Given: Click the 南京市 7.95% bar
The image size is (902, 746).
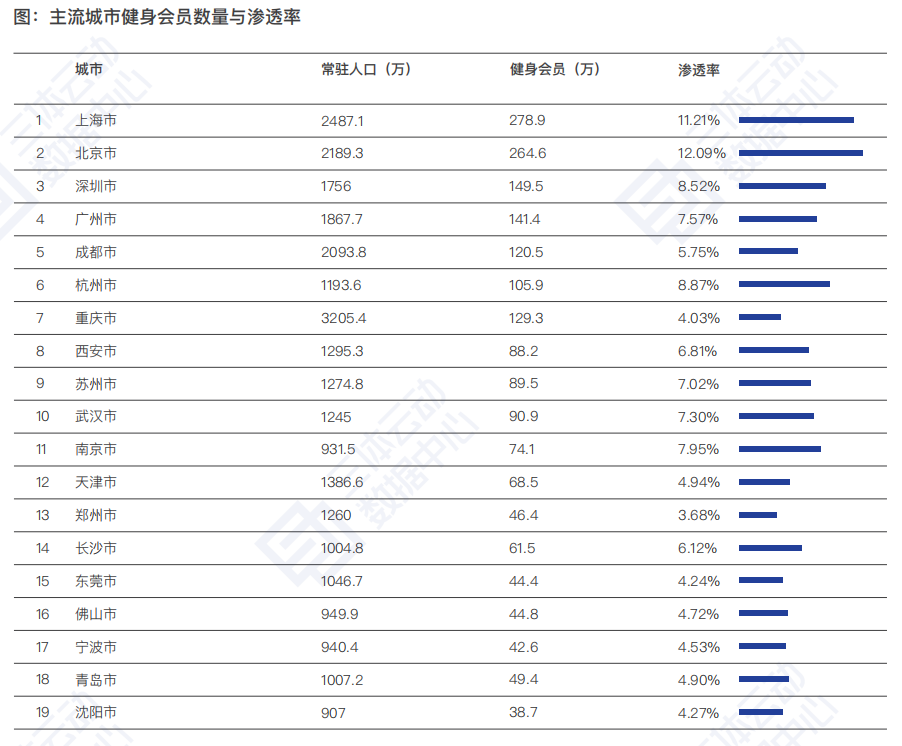Looking at the screenshot, I should pyautogui.click(x=780, y=449).
